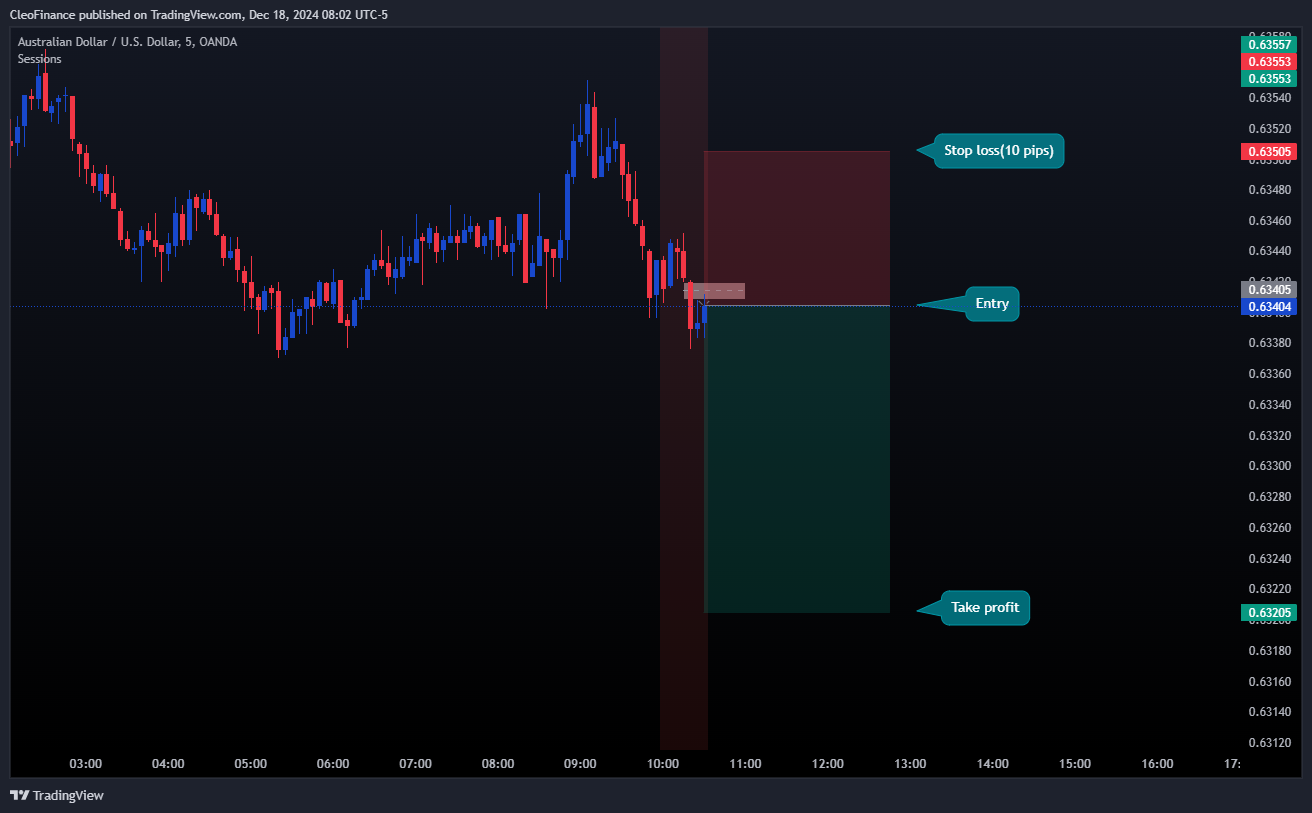Click the pink dashed order box near entry
1312x813 pixels.
714,291
